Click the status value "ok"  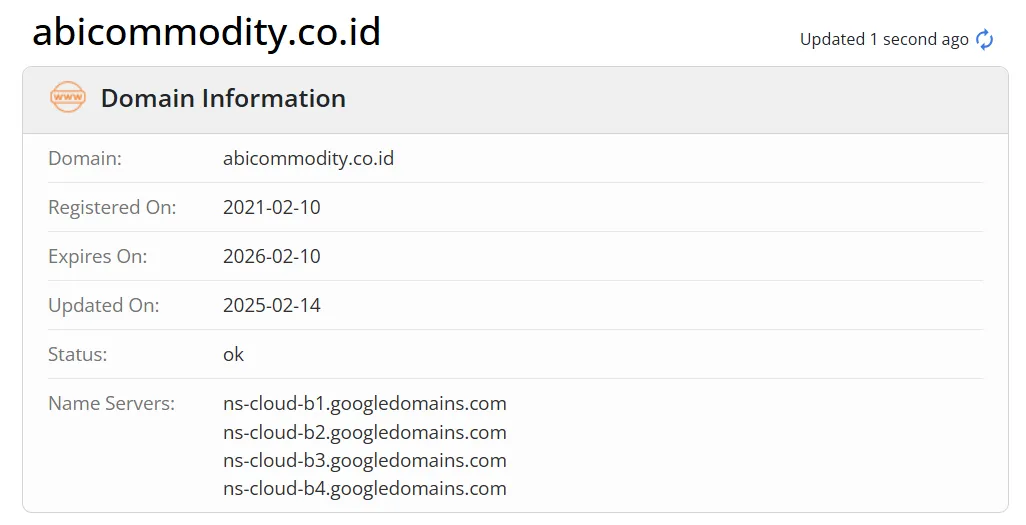coord(233,355)
